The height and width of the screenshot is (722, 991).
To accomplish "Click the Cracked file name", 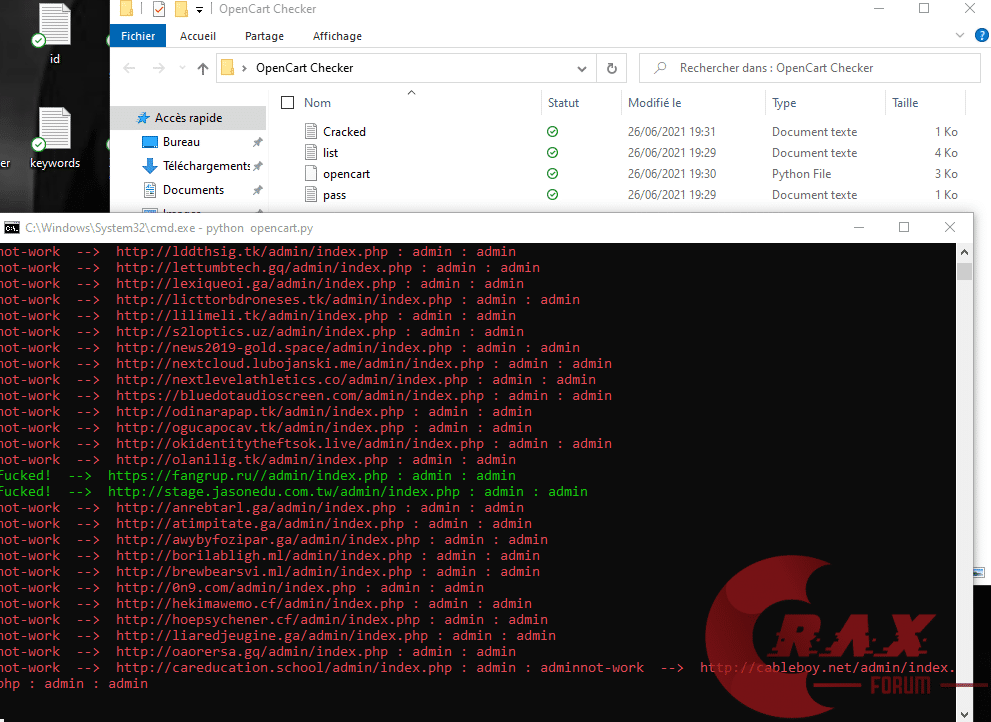I will (344, 132).
